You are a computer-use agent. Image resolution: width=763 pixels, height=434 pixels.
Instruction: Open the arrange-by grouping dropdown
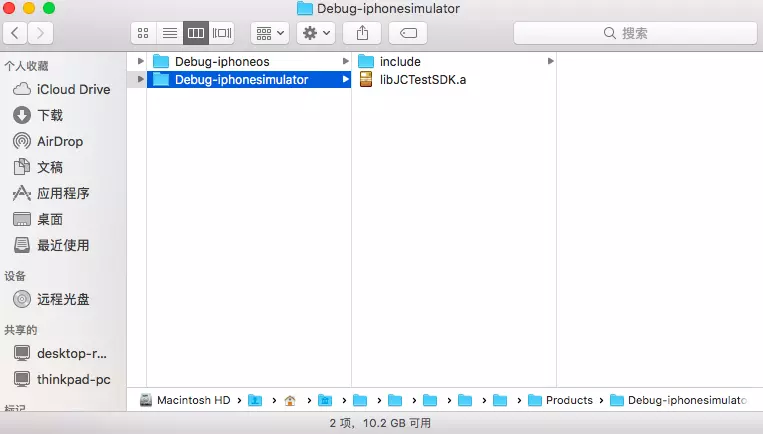point(270,33)
